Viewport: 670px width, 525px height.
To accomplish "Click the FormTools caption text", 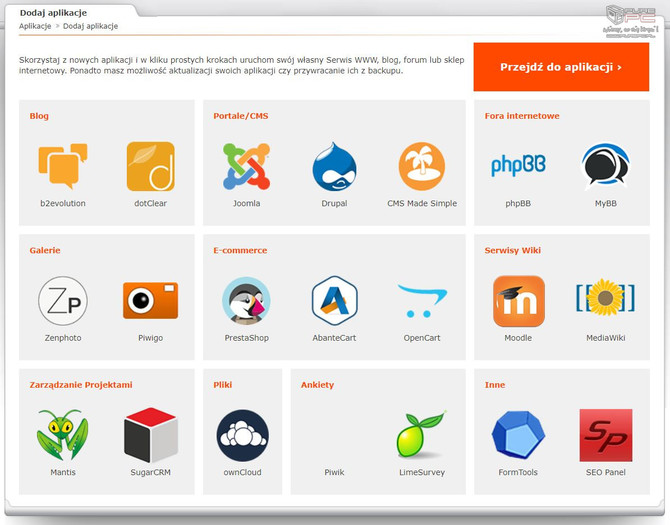I will tap(518, 472).
